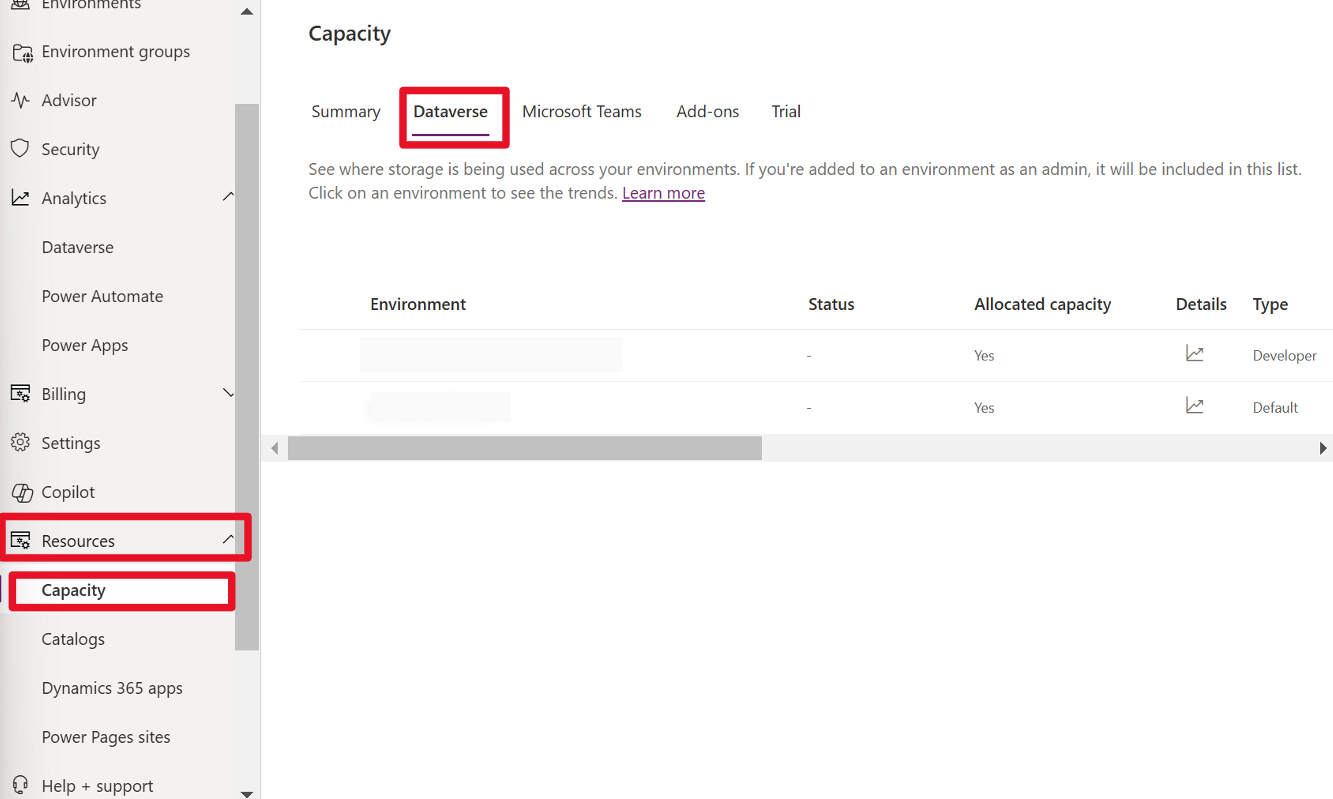Click the Environment groups icon
This screenshot has height=799, width=1333.
click(21, 52)
